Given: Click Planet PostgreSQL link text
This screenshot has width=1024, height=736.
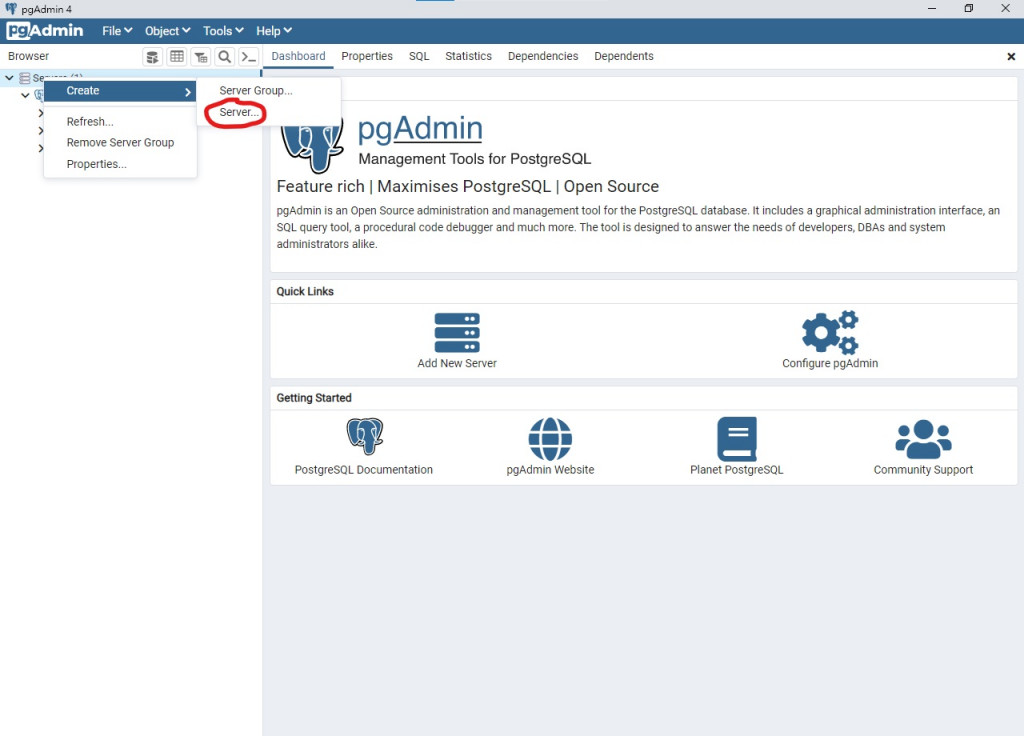Looking at the screenshot, I should (x=737, y=470).
